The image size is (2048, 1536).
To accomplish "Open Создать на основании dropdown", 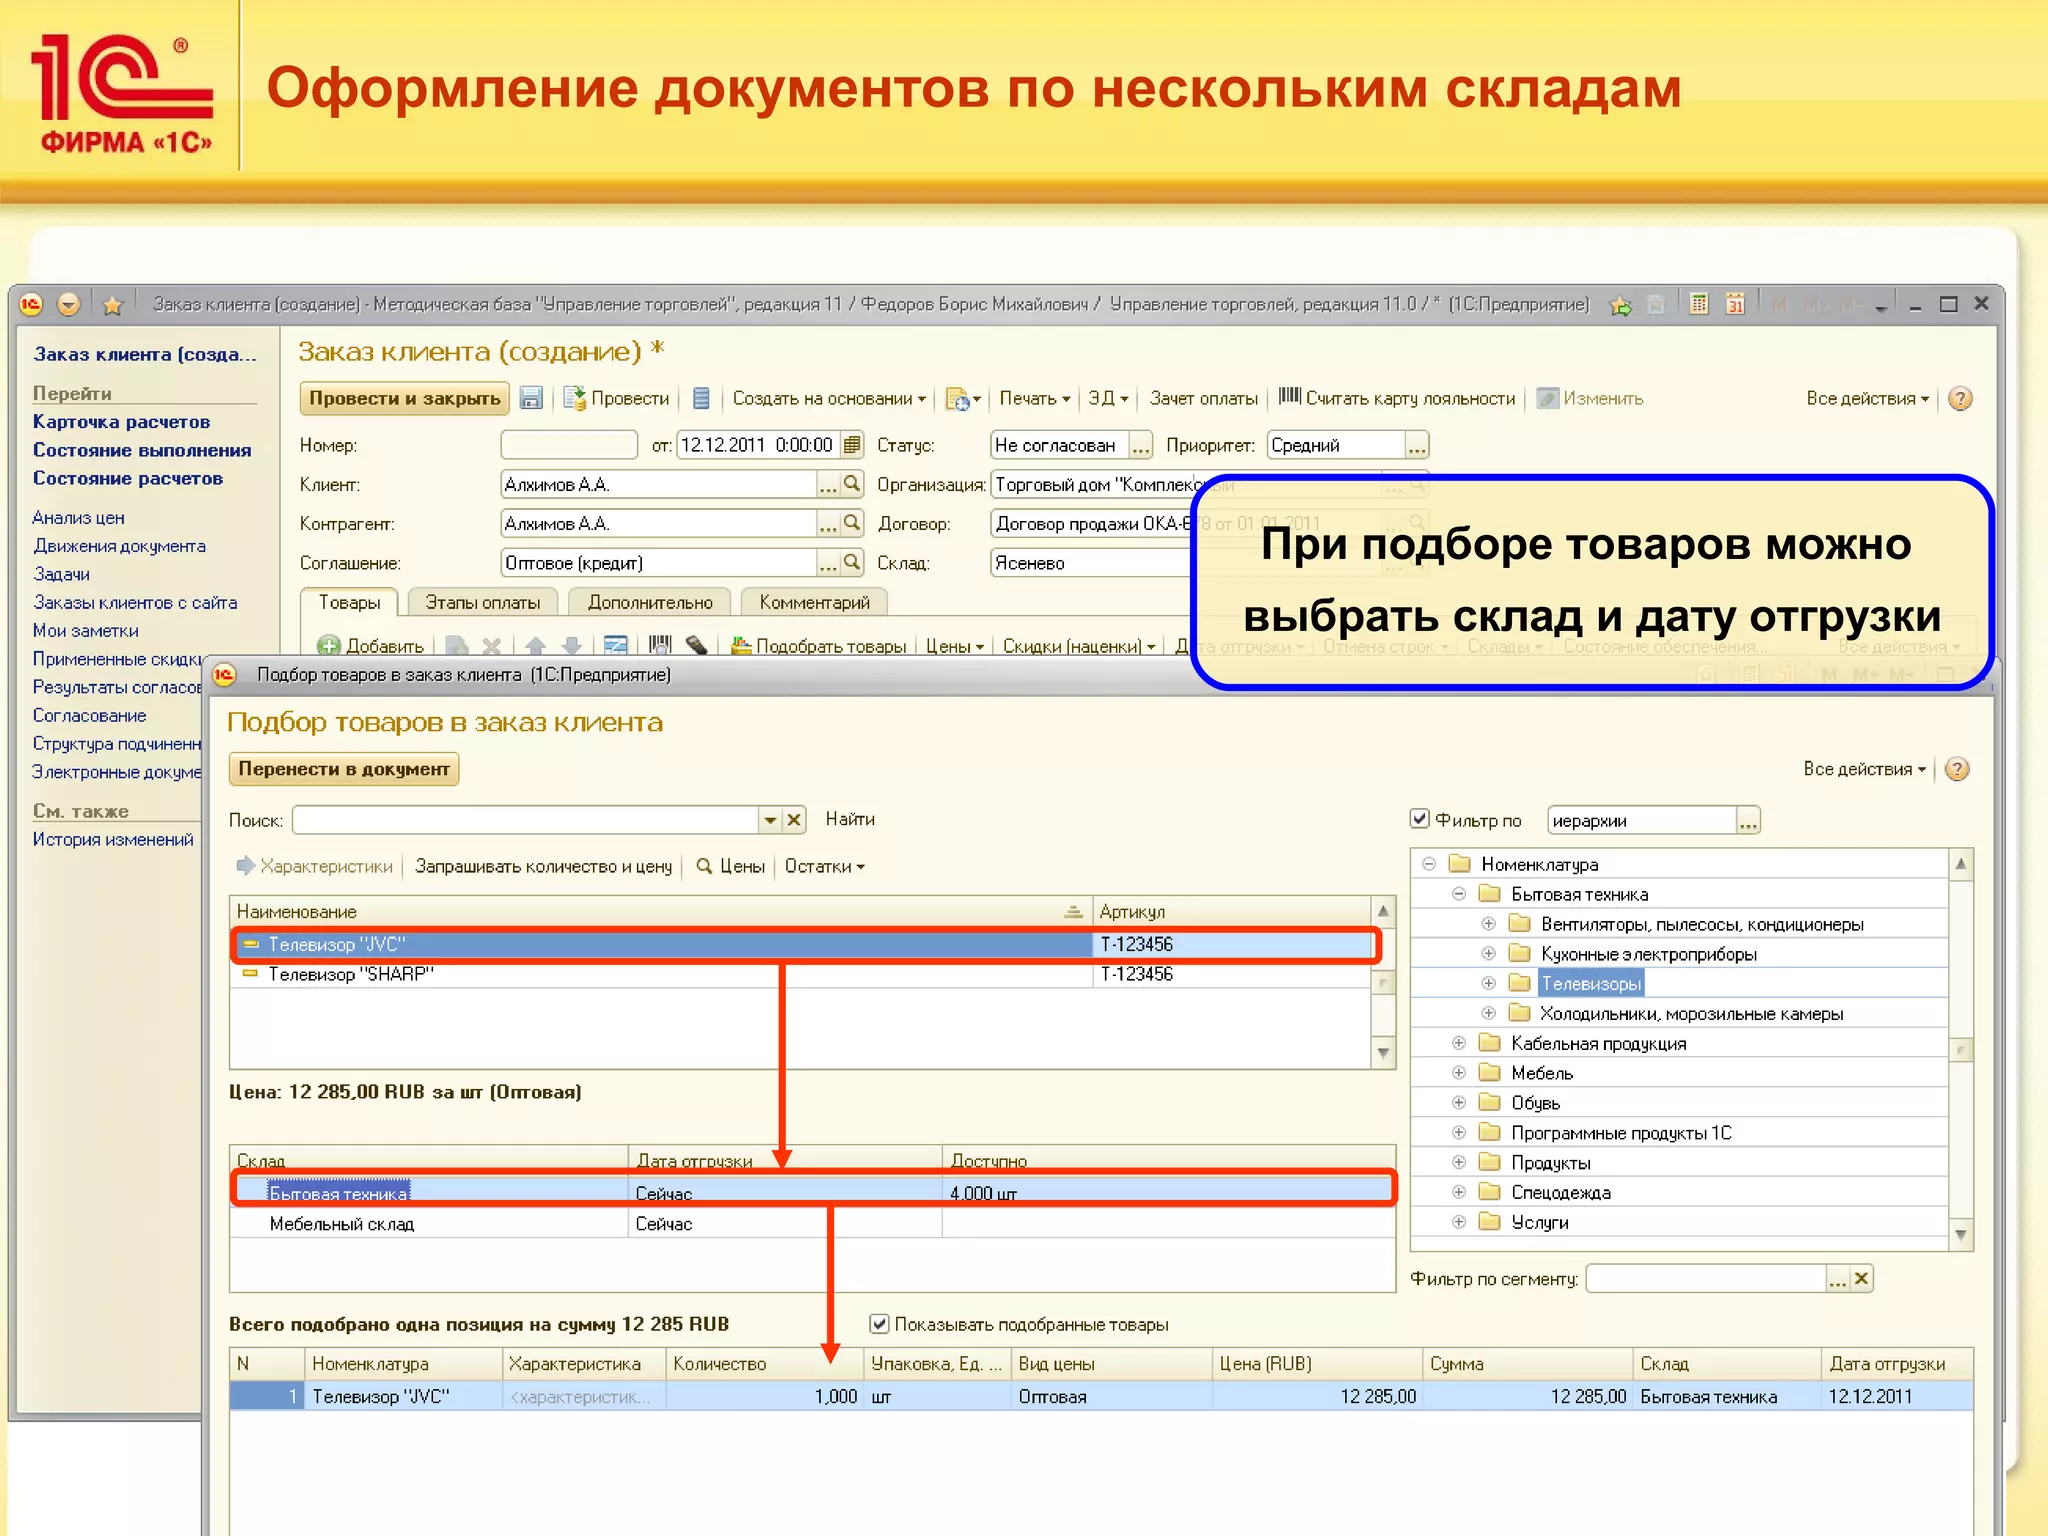I will [x=829, y=398].
